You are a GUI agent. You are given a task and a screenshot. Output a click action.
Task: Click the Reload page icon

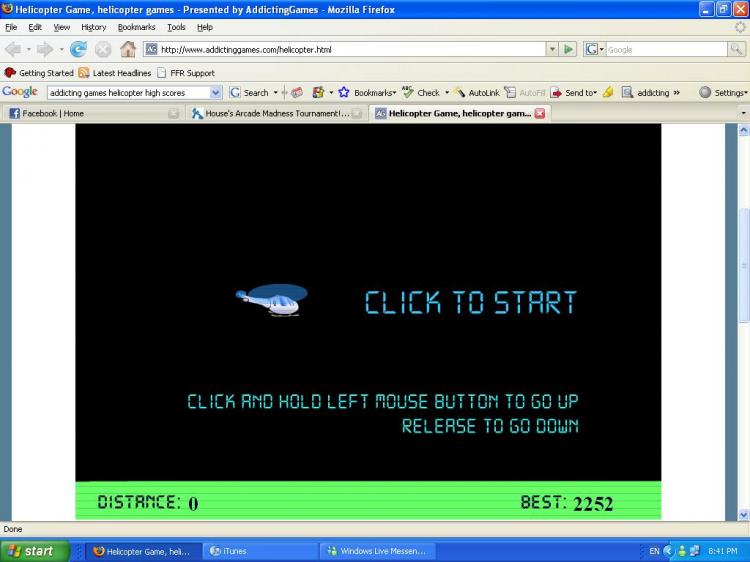[78, 49]
